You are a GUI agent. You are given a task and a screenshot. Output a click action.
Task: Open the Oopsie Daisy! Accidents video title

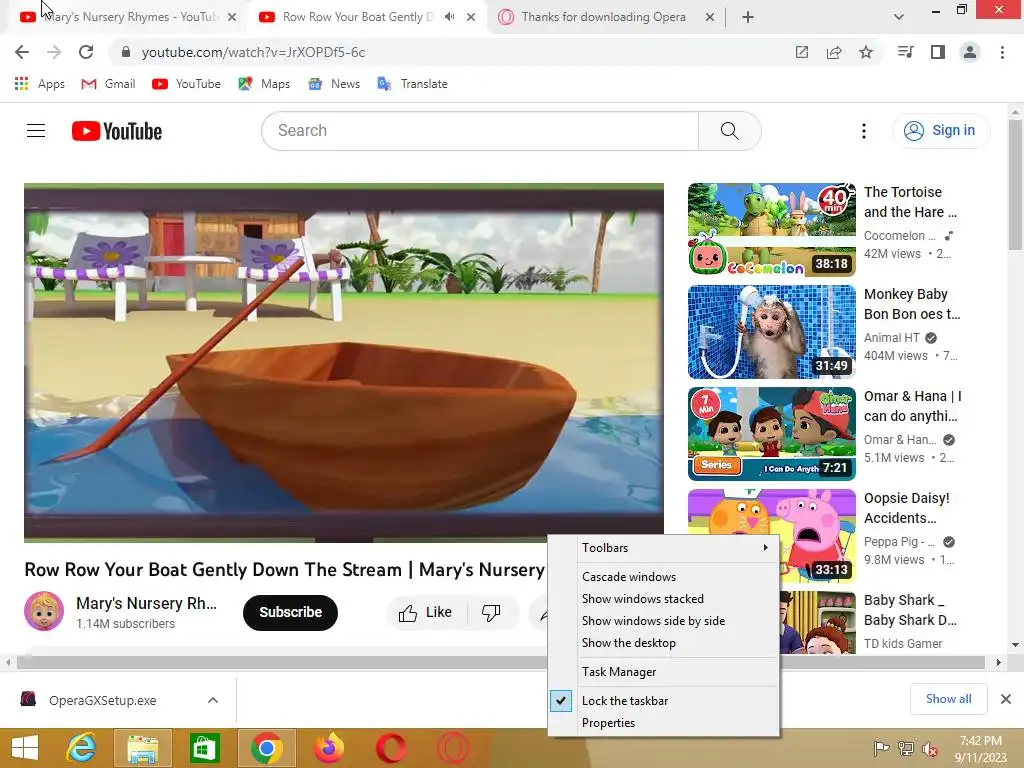pyautogui.click(x=906, y=508)
